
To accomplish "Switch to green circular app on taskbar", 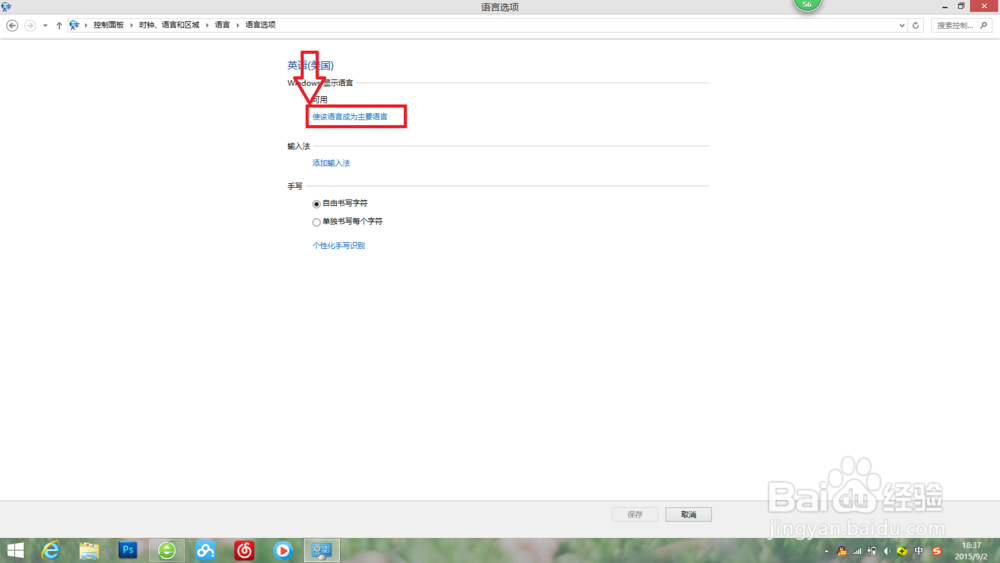I will pos(167,550).
